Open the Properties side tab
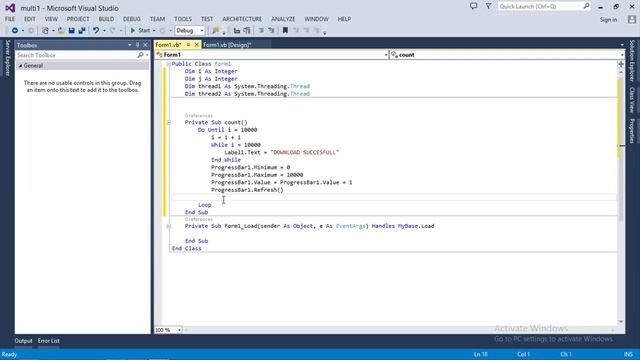640x360 pixels. [632, 131]
